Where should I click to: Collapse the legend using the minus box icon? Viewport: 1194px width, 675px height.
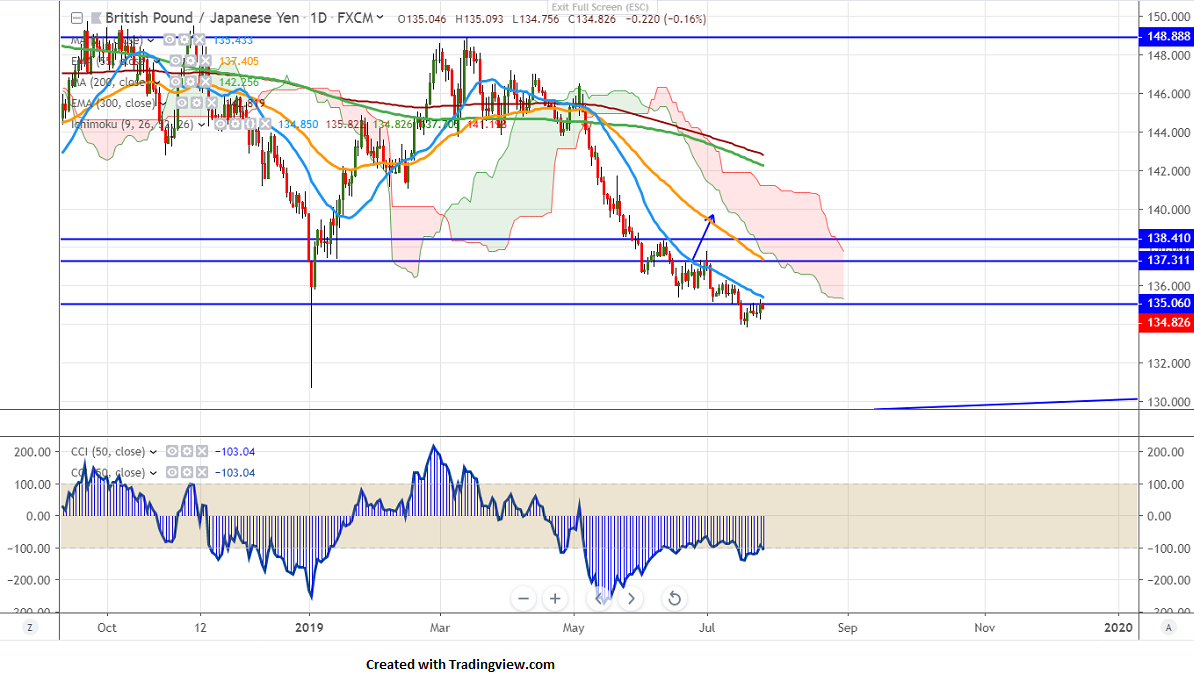(77, 18)
